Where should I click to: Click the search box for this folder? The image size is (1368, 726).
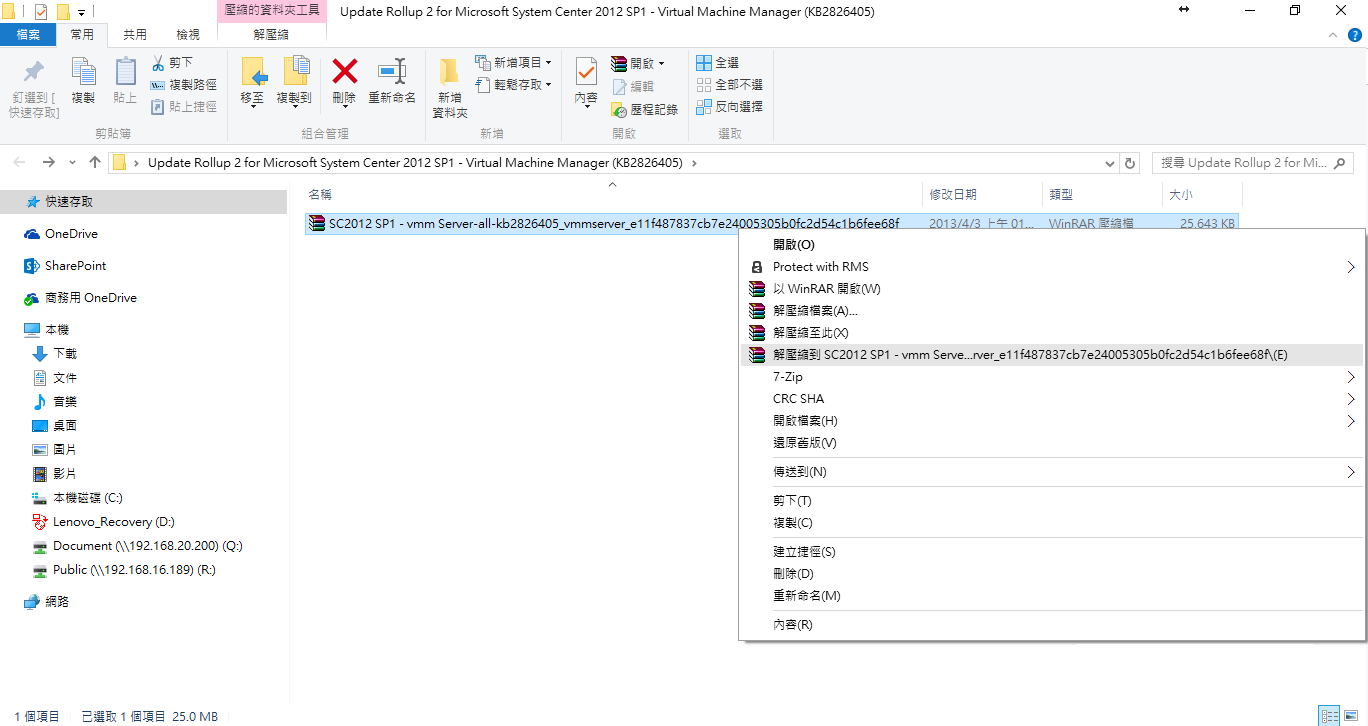(x=1252, y=163)
